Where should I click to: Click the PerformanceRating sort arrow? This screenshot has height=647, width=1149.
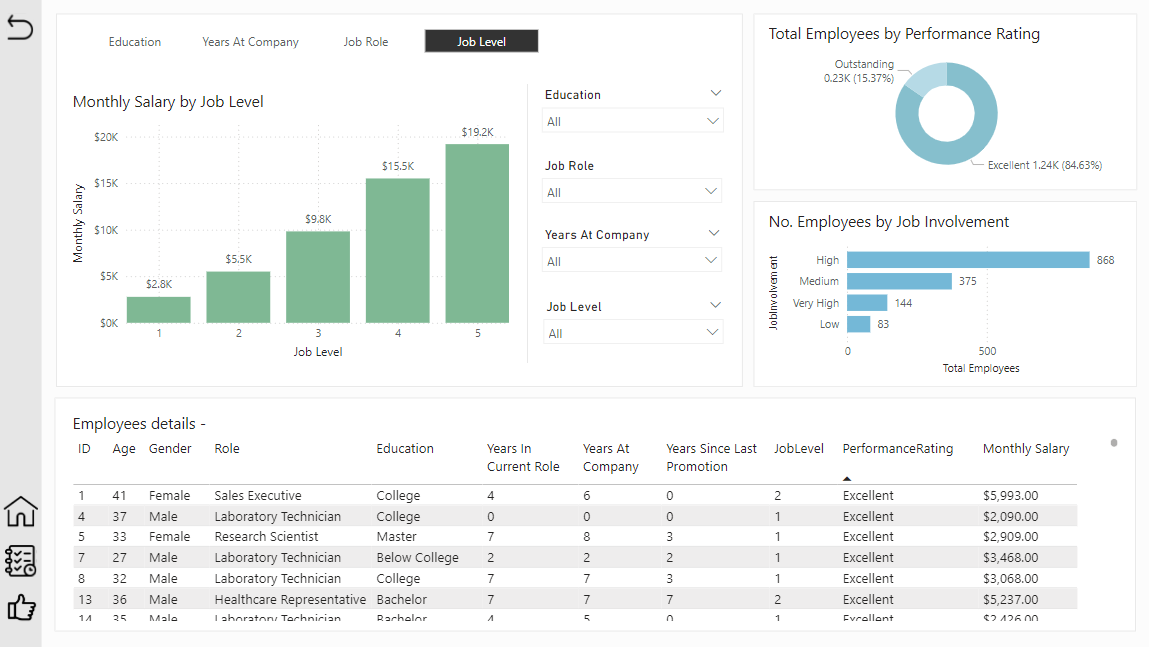click(847, 478)
